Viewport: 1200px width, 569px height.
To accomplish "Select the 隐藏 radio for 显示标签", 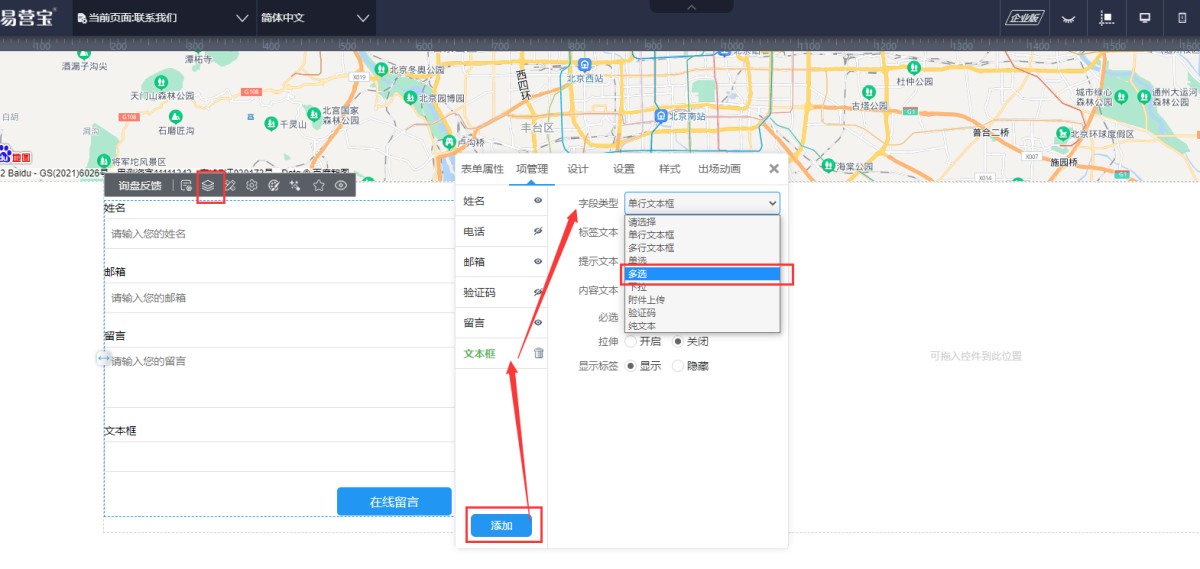I will [x=679, y=366].
